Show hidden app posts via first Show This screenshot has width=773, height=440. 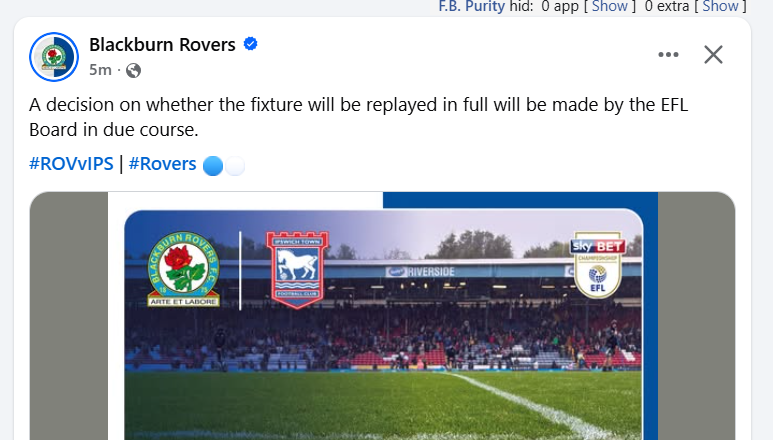coord(610,6)
